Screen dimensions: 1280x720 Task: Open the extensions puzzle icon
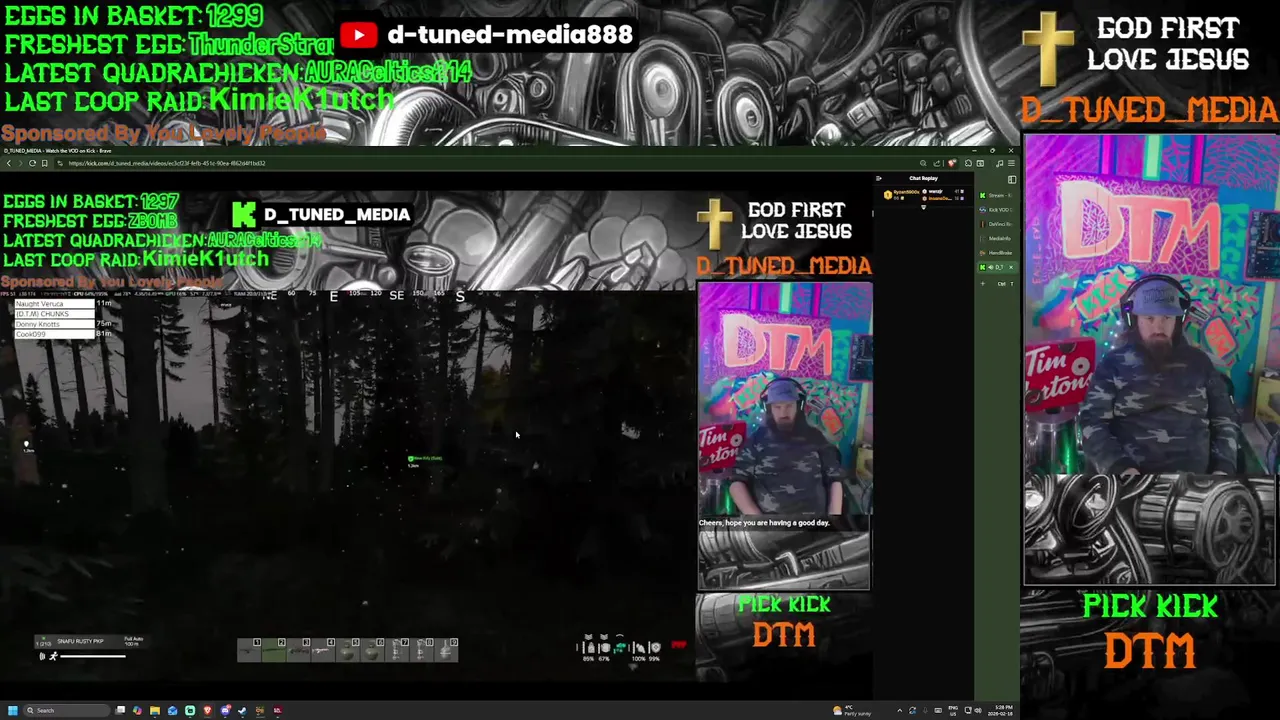click(x=968, y=163)
